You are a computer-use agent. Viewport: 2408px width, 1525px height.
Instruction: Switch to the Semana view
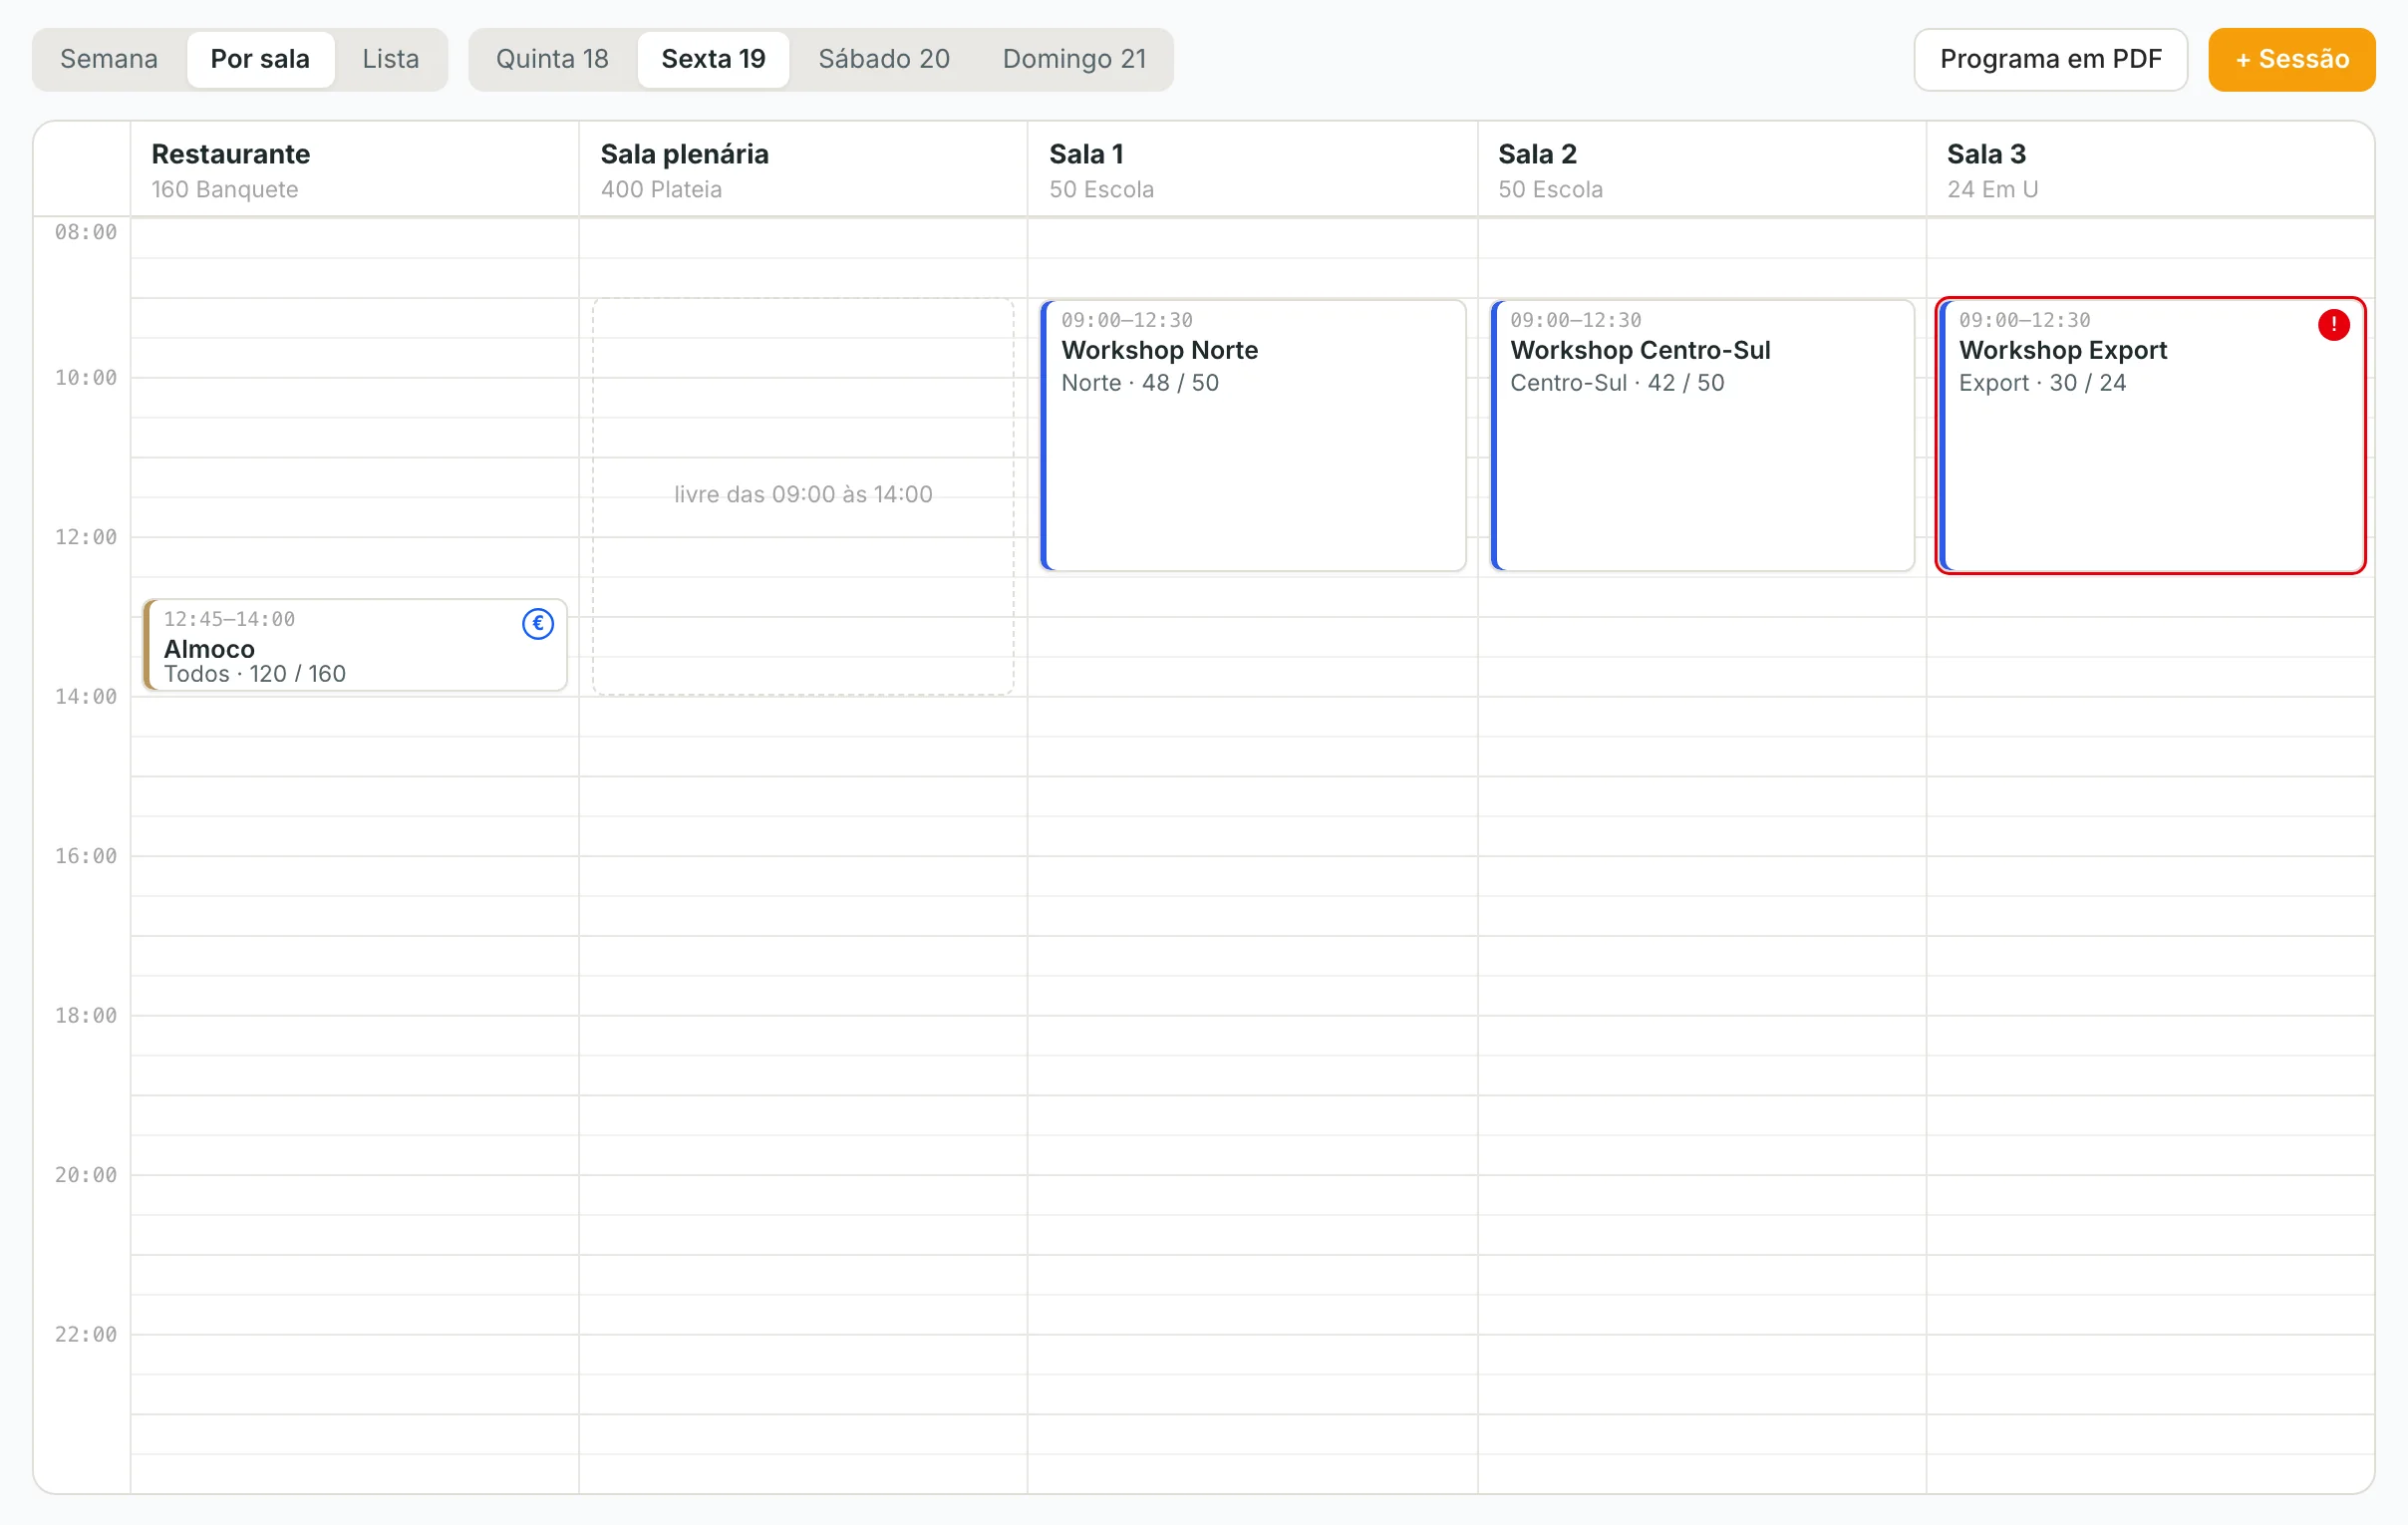[x=109, y=59]
